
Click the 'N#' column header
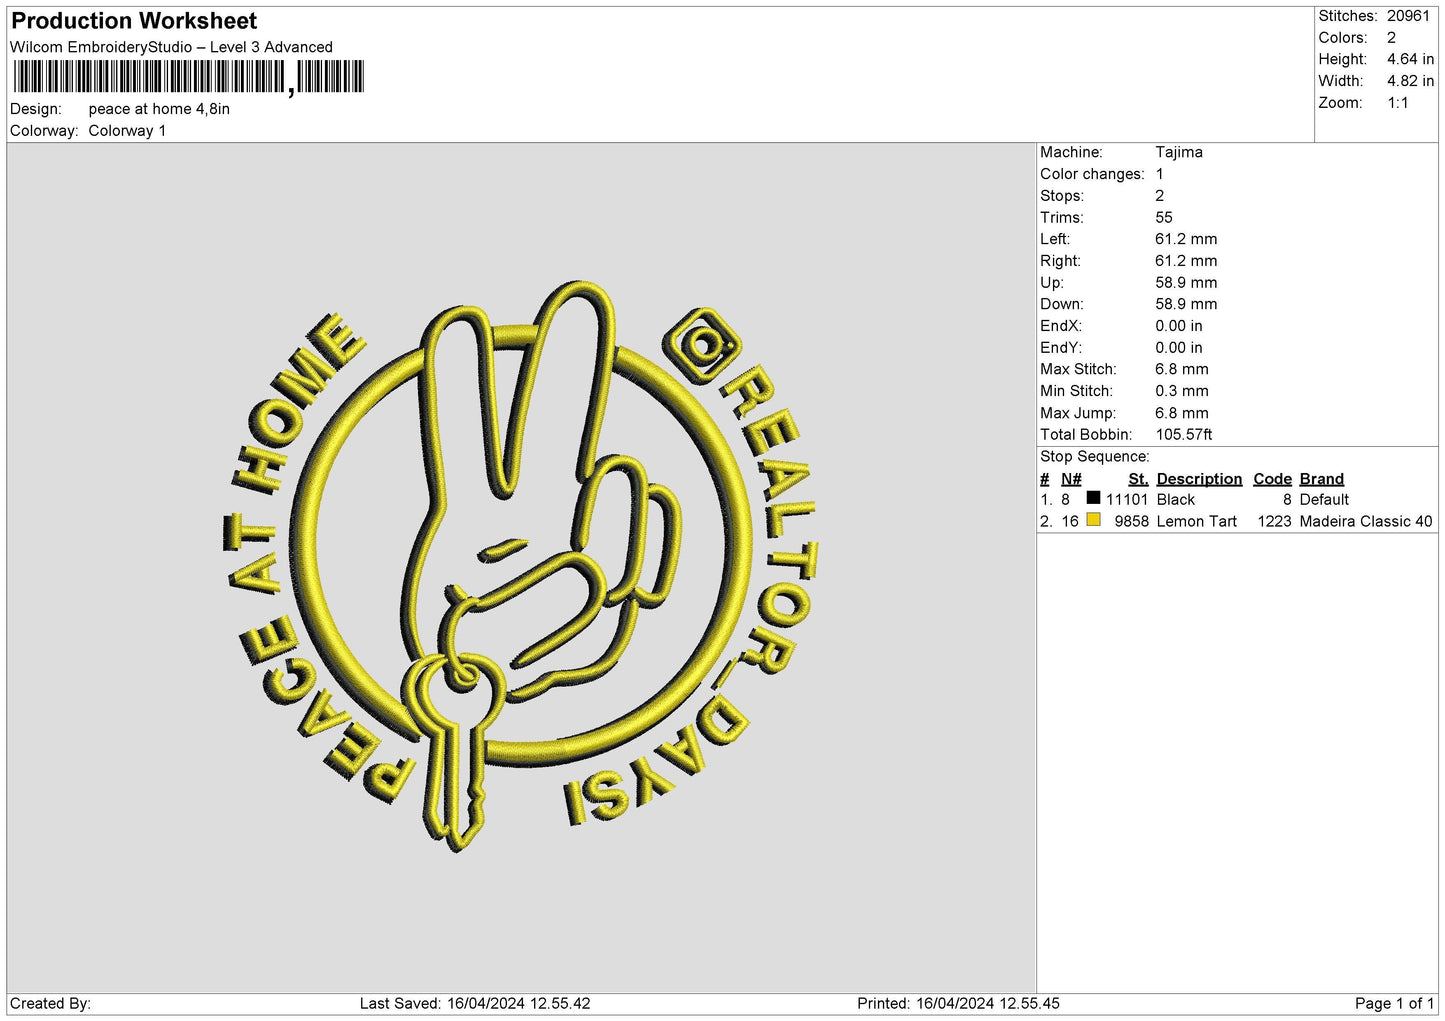click(1071, 479)
